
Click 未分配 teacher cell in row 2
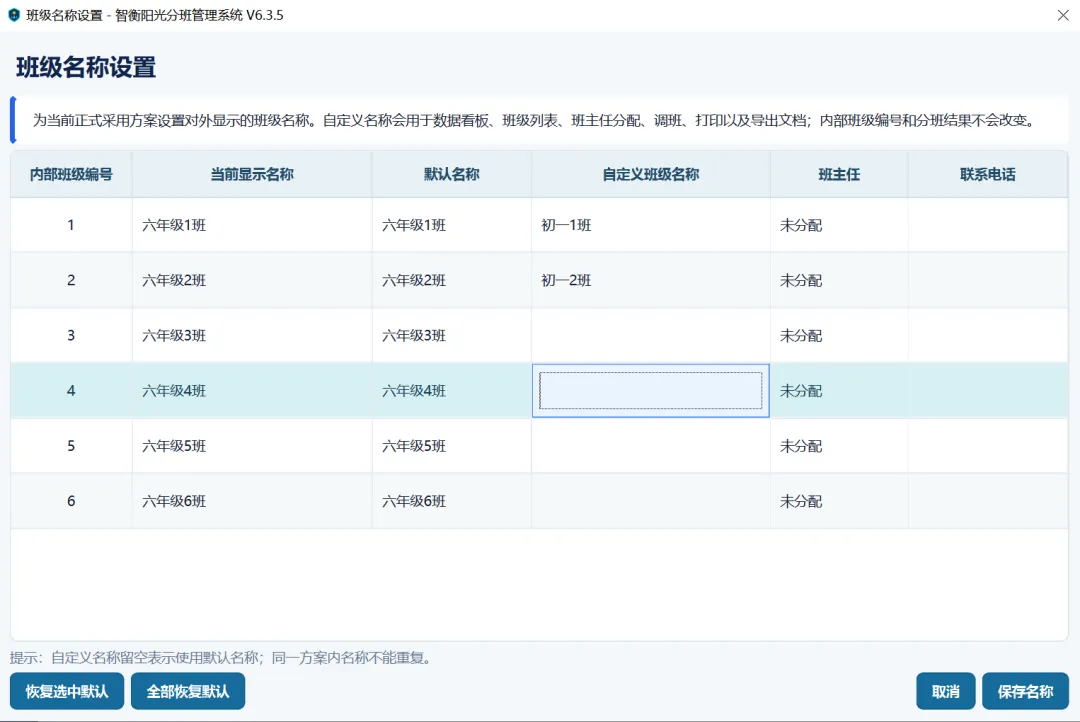pos(839,280)
